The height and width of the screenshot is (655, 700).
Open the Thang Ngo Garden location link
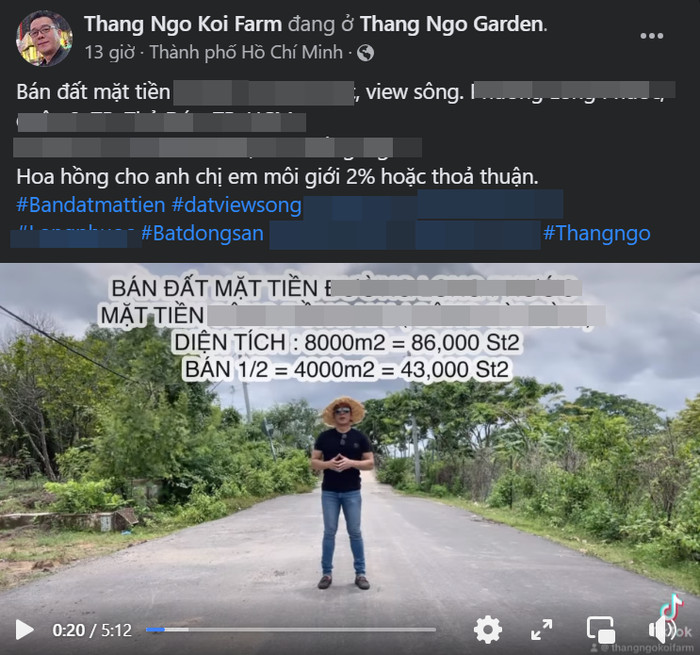pos(451,24)
